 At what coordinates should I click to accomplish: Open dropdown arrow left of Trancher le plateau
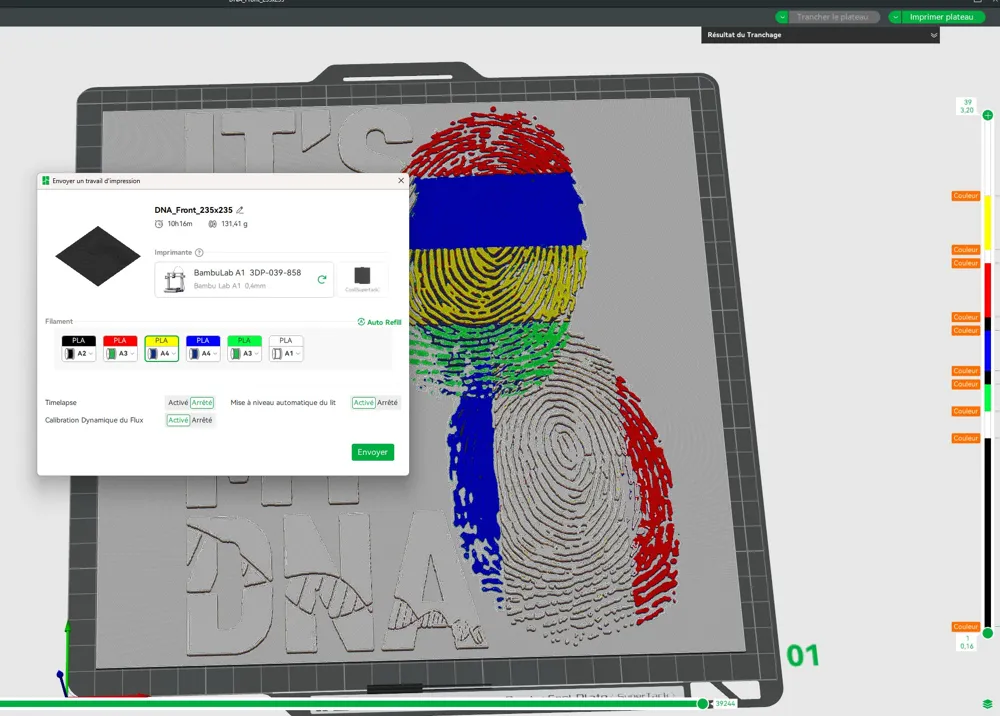[x=782, y=17]
